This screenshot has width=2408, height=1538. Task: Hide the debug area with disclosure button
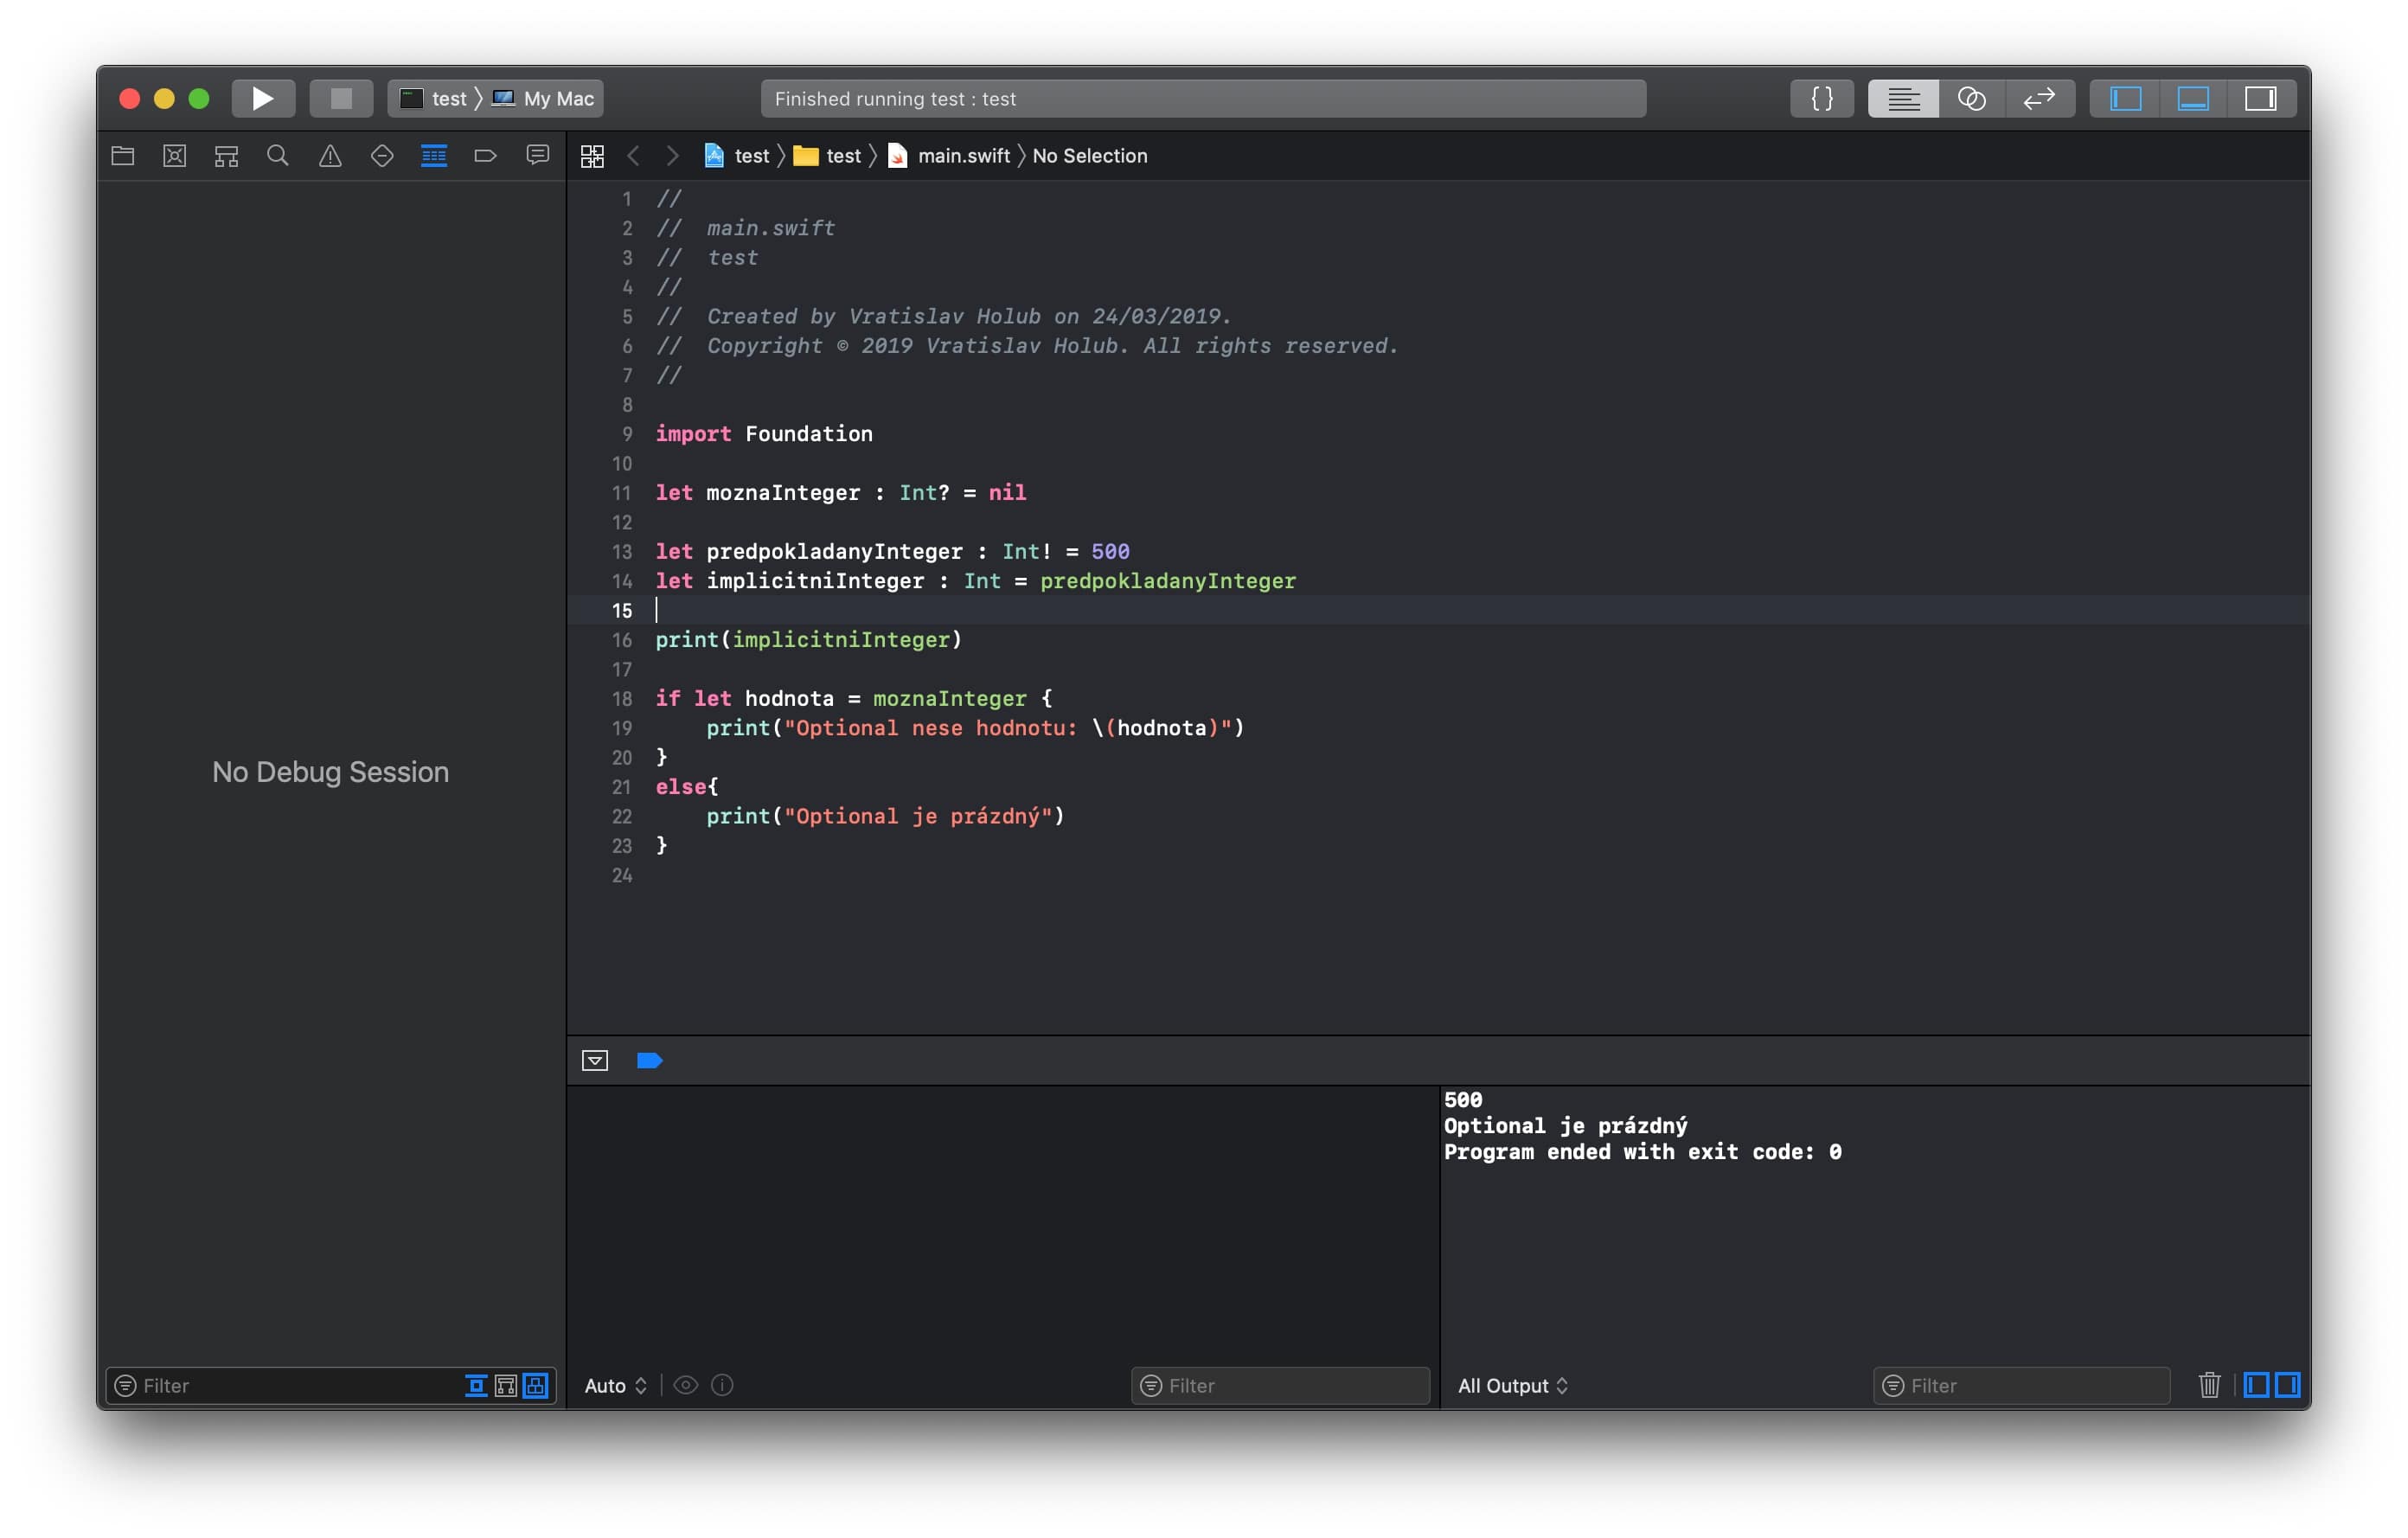click(595, 1060)
